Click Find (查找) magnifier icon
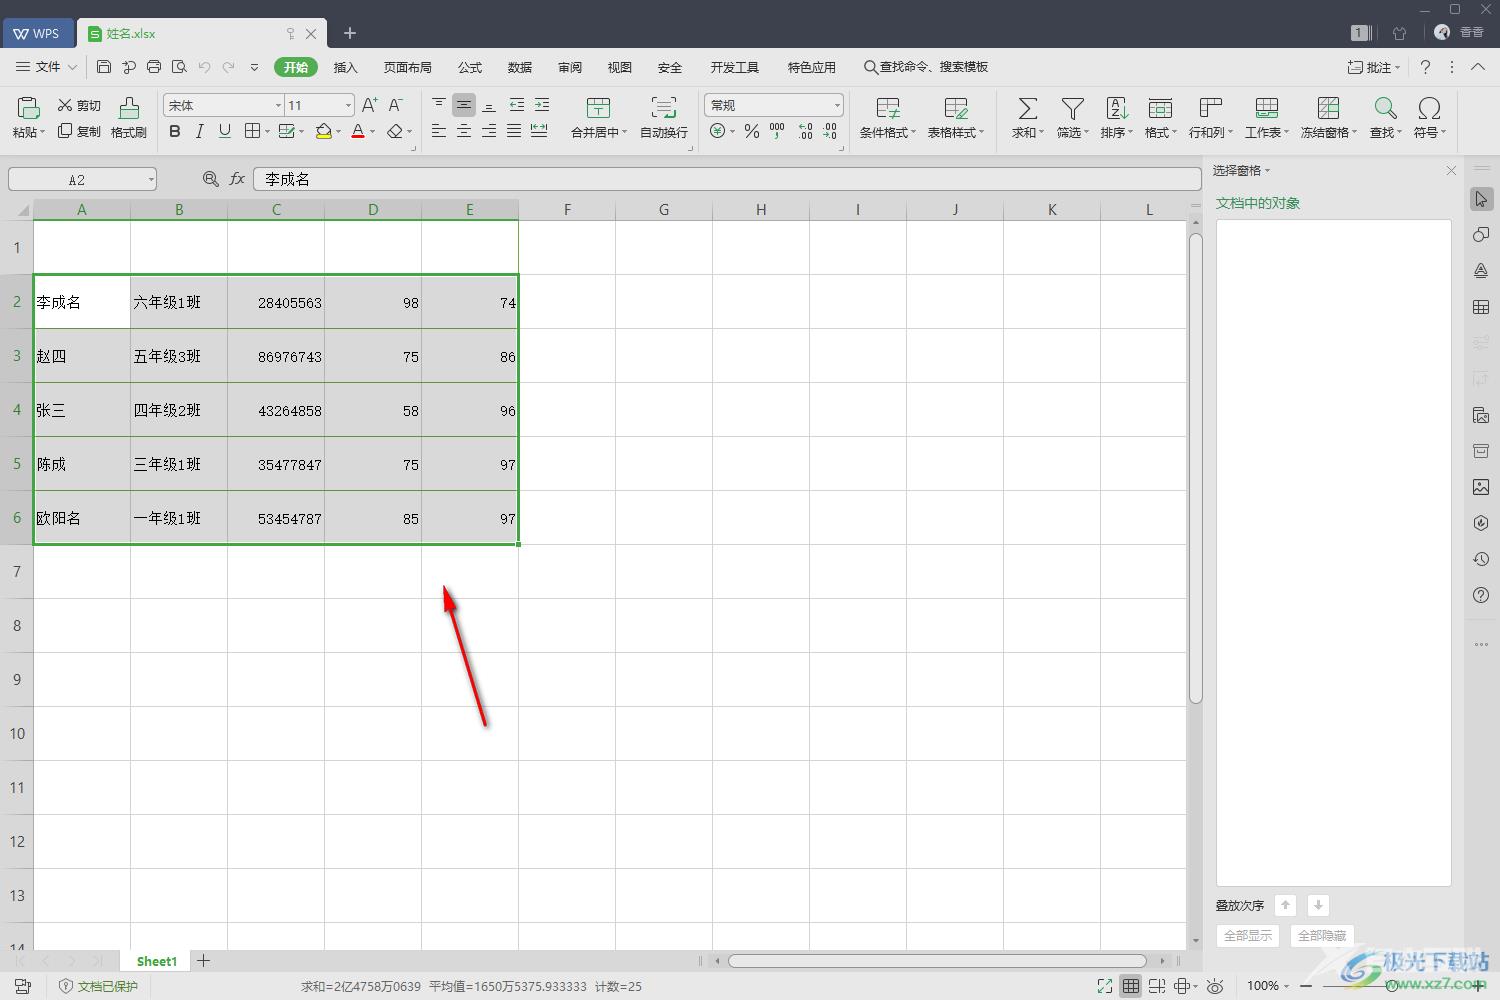The width and height of the screenshot is (1500, 1000). pyautogui.click(x=1385, y=108)
